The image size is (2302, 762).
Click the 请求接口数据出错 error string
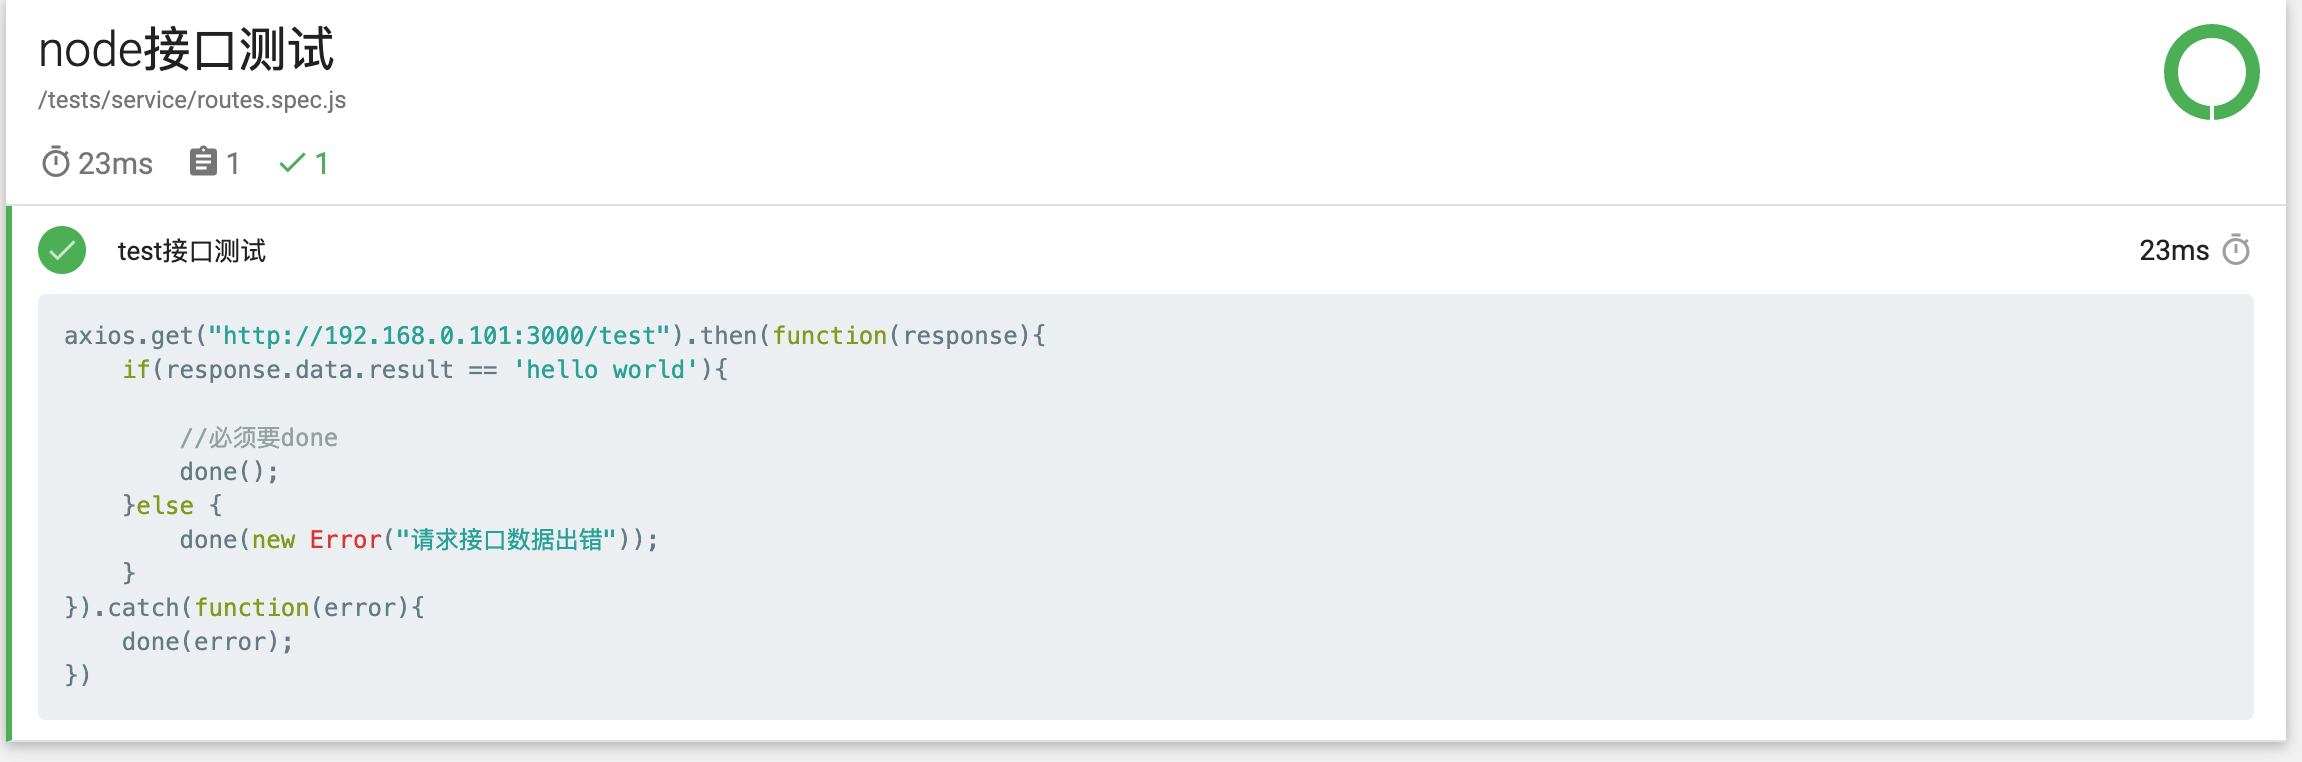506,539
